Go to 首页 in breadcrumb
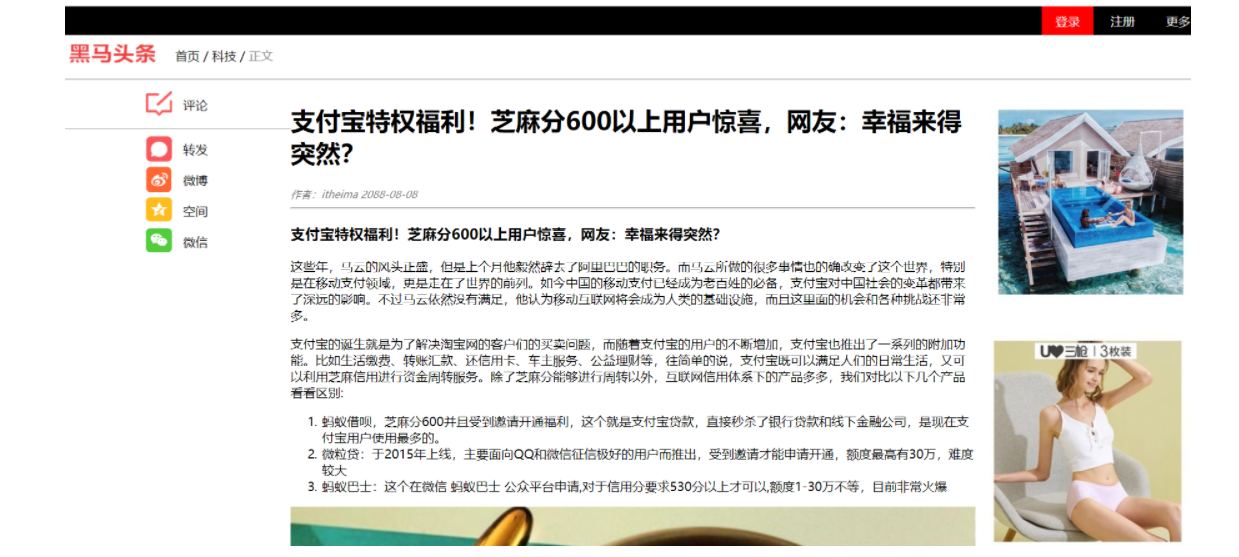The width and height of the screenshot is (1239, 557). tap(187, 56)
